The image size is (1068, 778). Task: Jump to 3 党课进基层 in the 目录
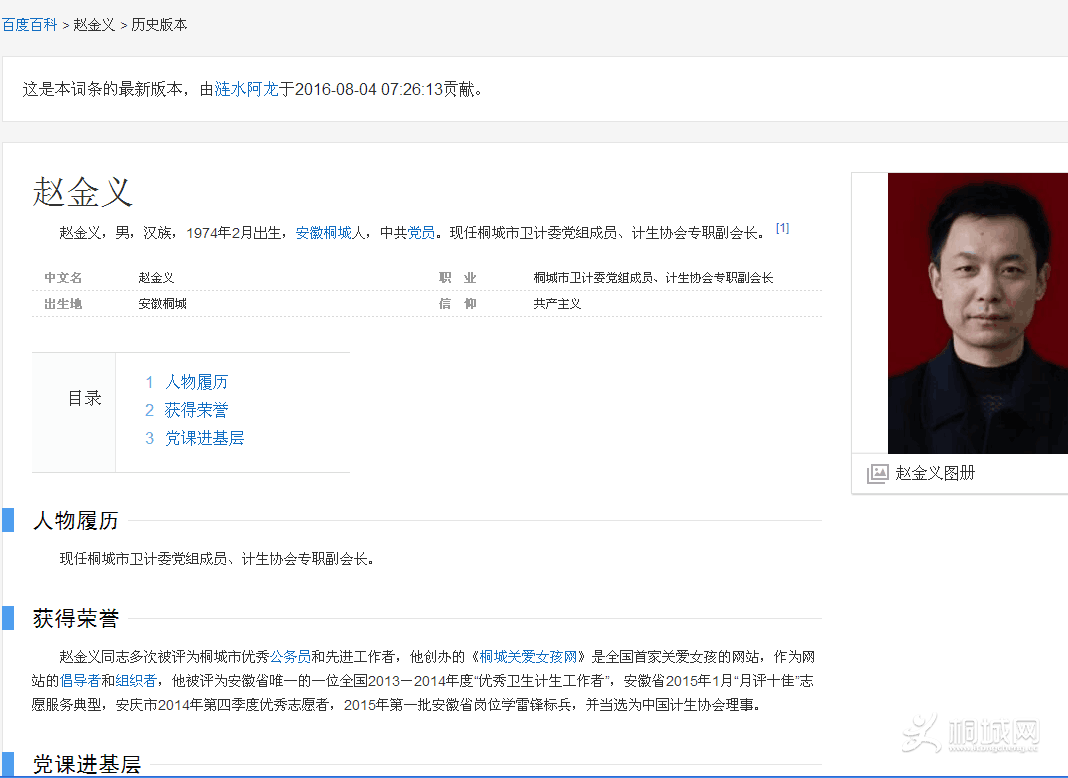pos(195,438)
